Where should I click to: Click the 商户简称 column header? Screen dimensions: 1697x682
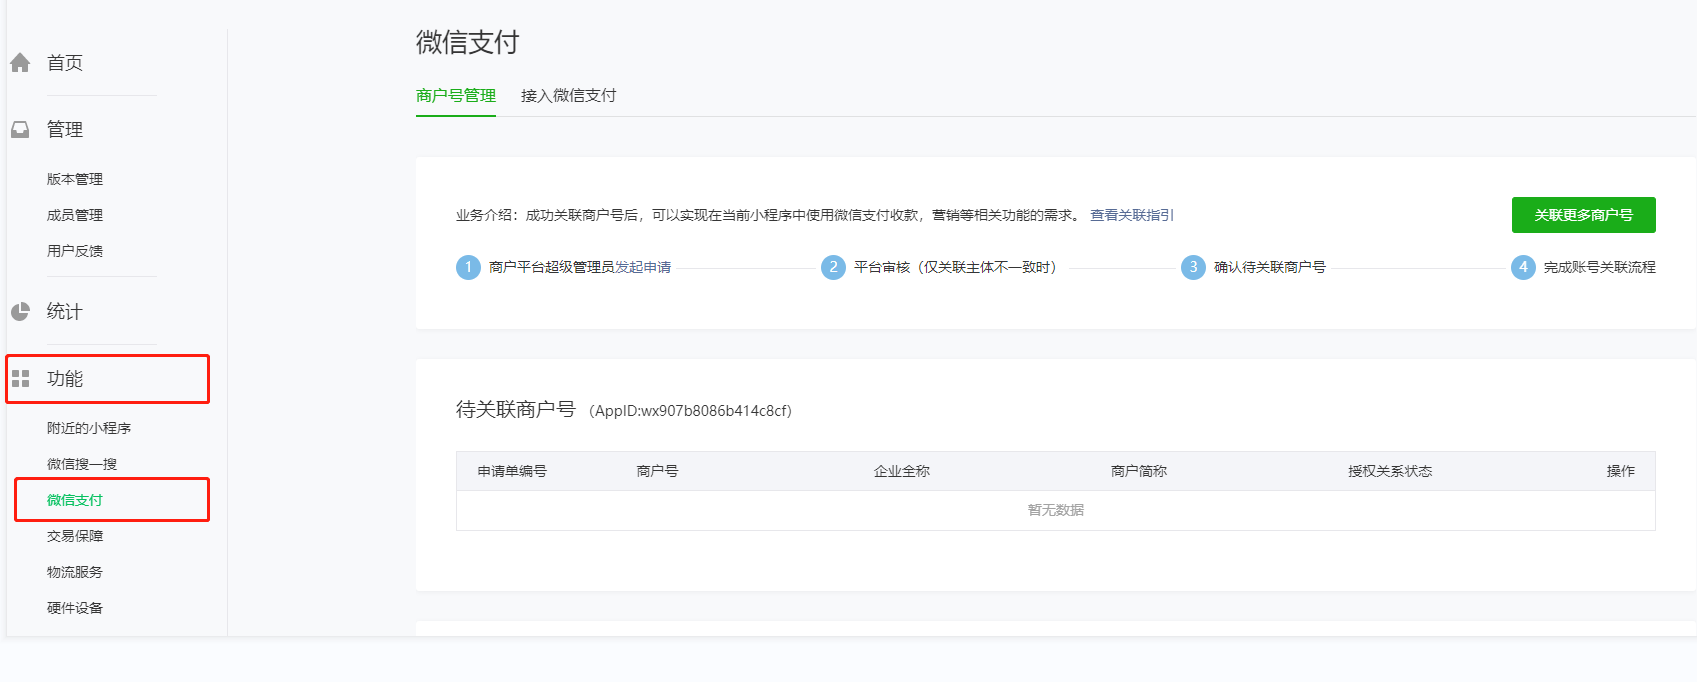(1139, 471)
